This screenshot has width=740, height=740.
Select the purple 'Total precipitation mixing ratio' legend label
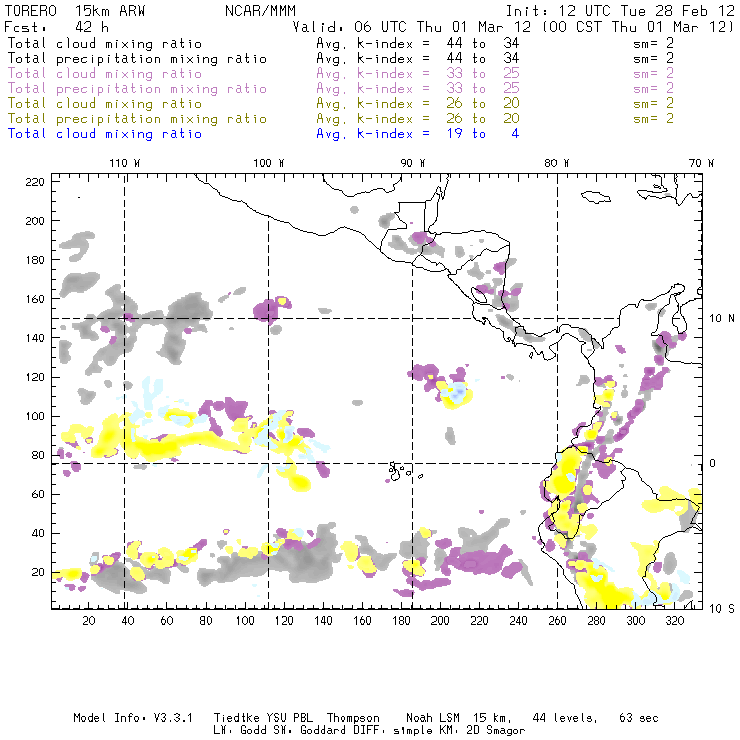click(x=137, y=89)
